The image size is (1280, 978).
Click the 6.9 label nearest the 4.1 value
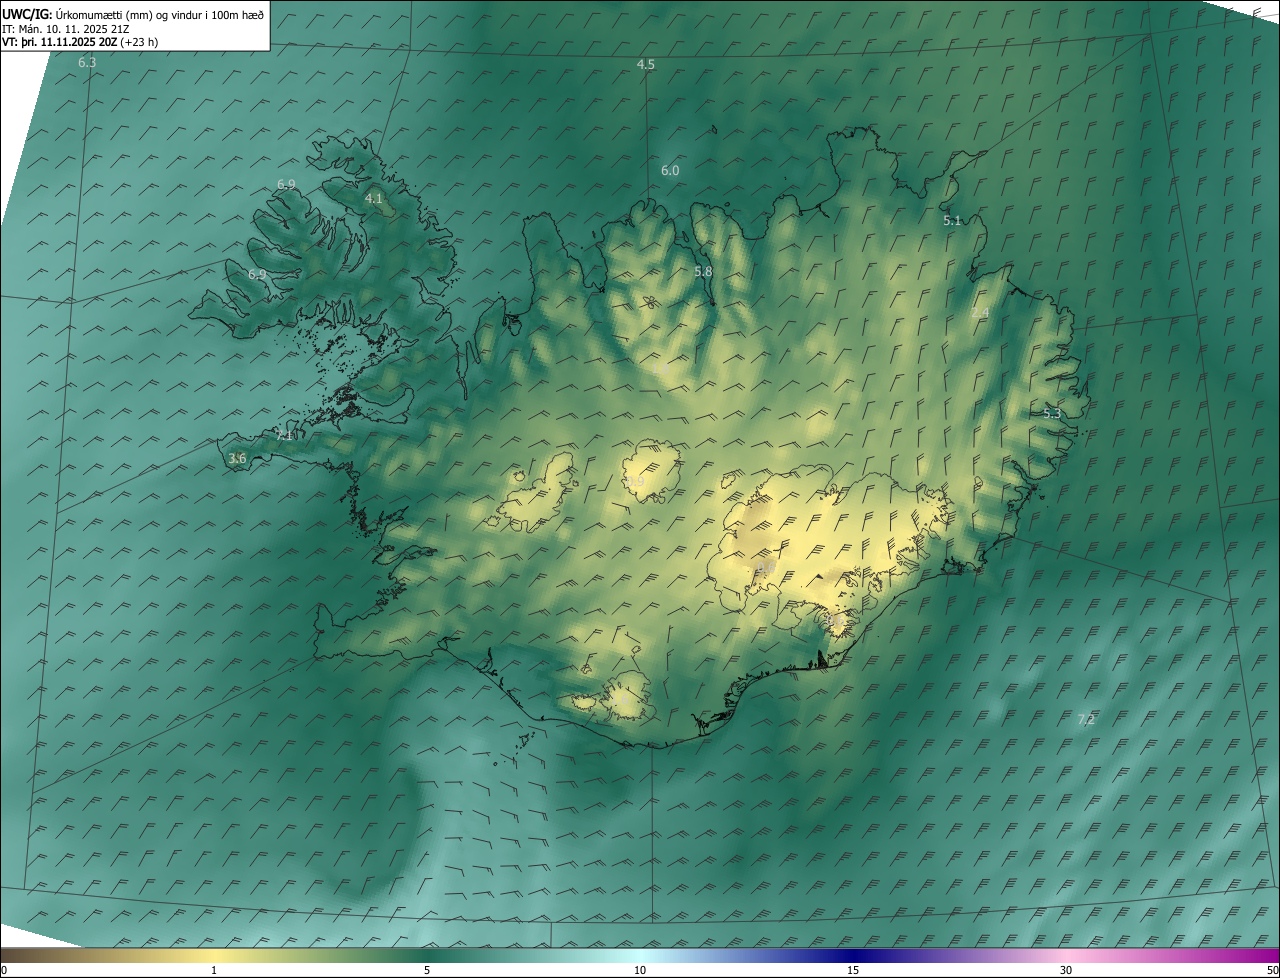coord(286,185)
